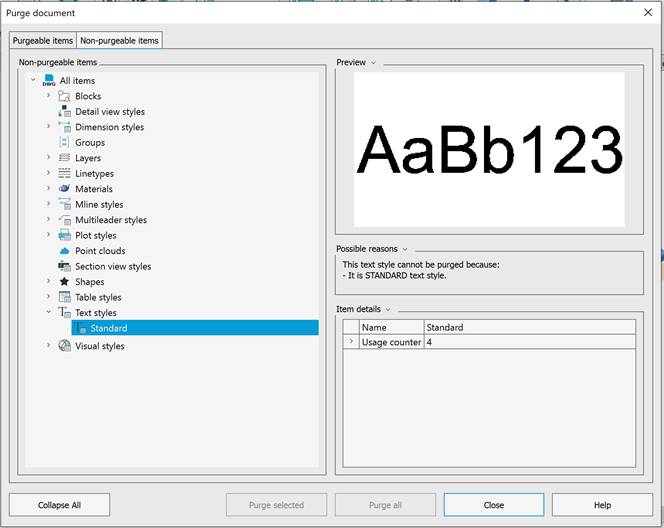Click the Shapes star icon

[64, 282]
